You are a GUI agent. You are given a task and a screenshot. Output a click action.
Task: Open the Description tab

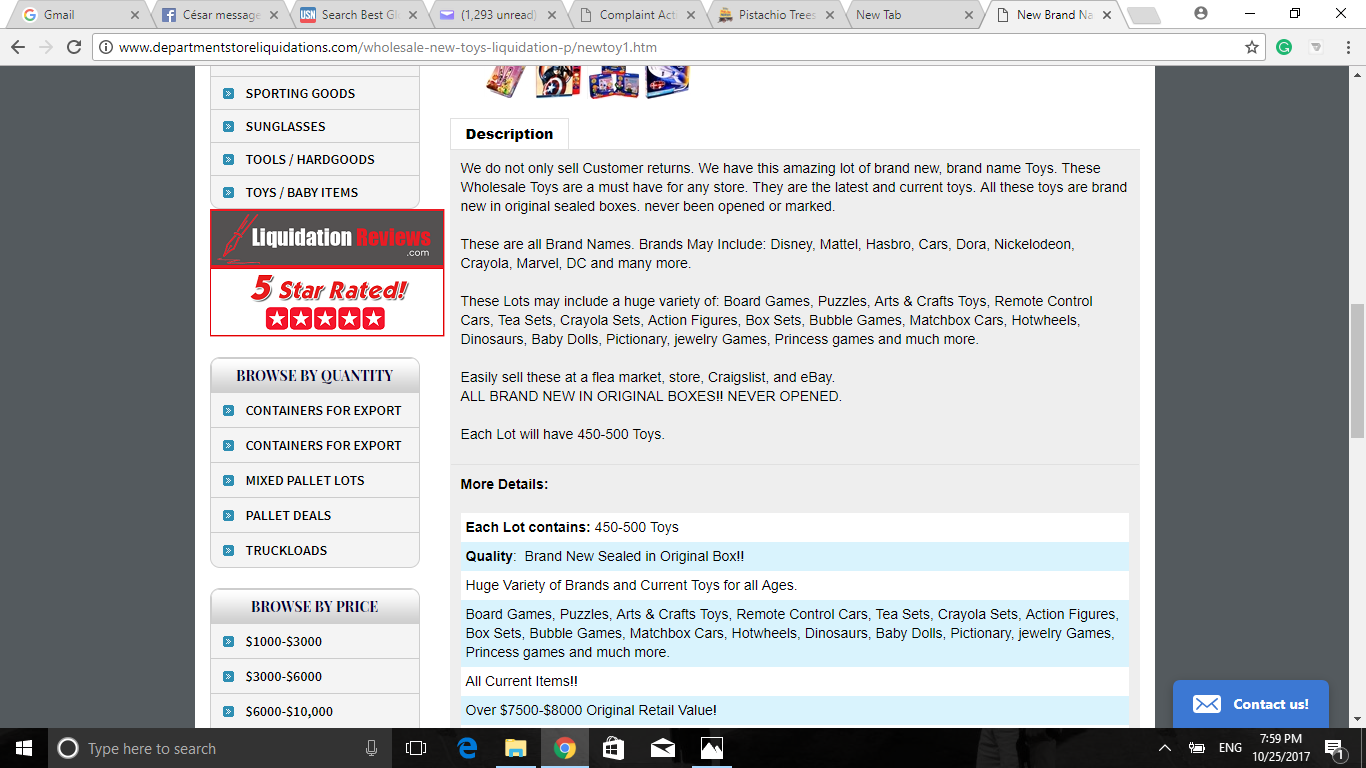[509, 134]
